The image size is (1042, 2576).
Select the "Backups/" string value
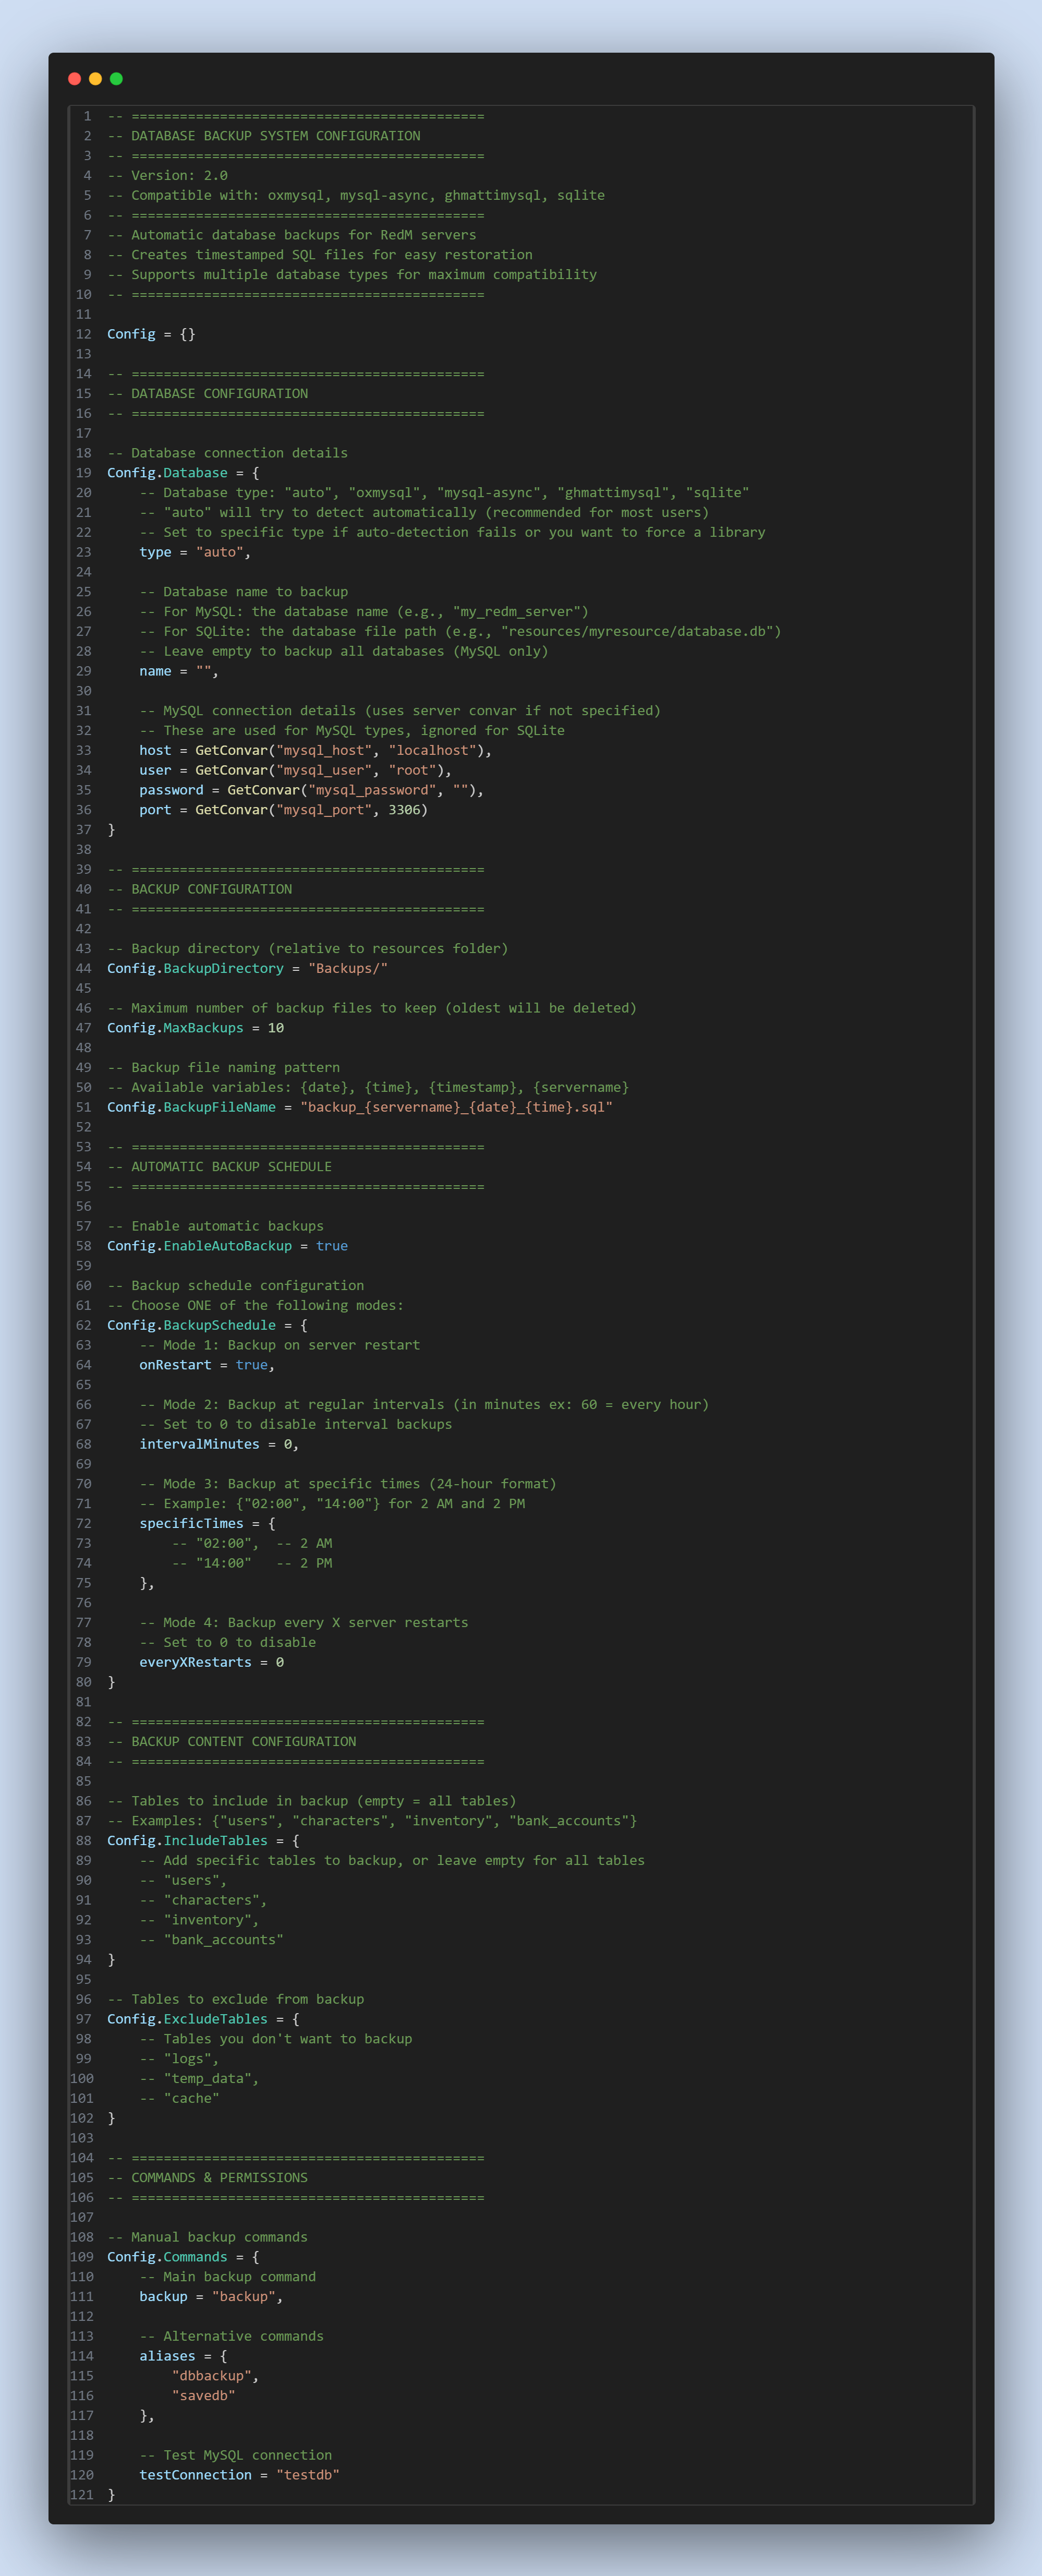click(x=348, y=968)
